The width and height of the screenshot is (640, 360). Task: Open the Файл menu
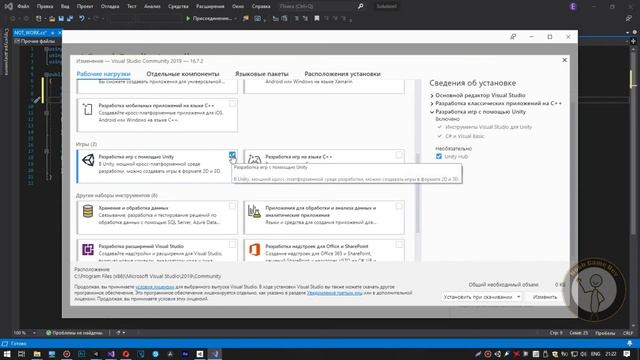[x=23, y=7]
